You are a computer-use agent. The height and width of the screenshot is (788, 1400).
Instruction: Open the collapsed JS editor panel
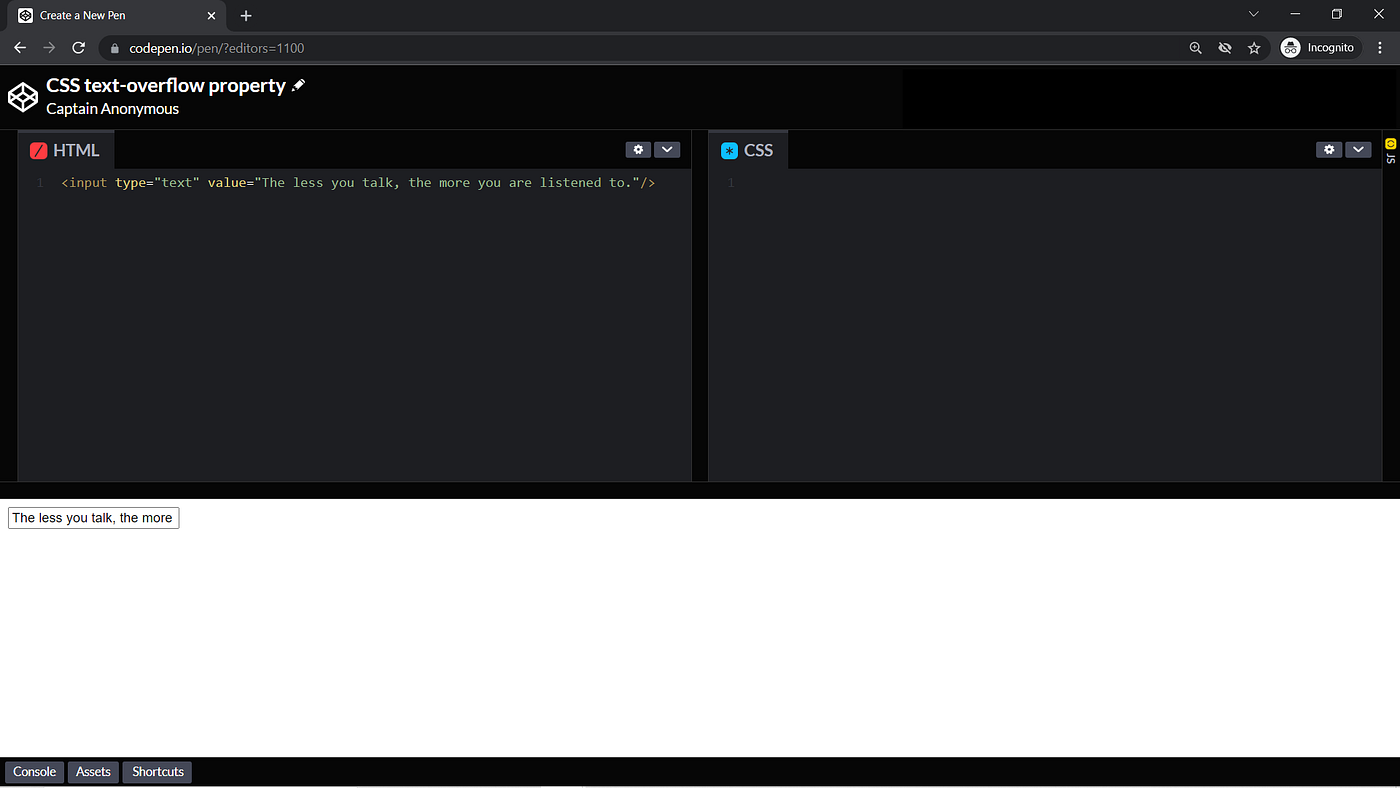(1391, 151)
